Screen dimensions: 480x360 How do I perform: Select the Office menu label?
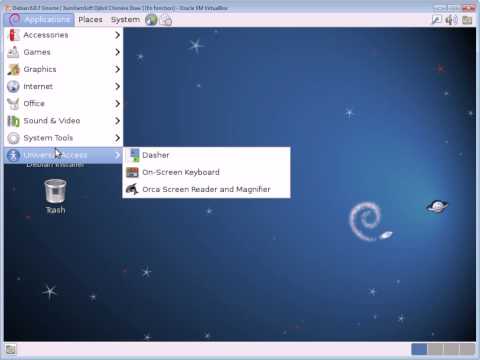[34, 104]
